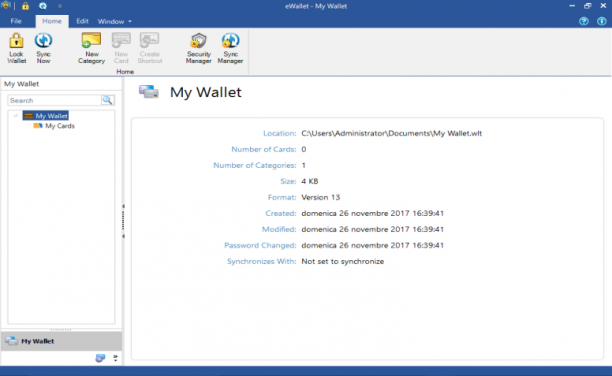Click the 'Version 13' format value

pos(320,197)
